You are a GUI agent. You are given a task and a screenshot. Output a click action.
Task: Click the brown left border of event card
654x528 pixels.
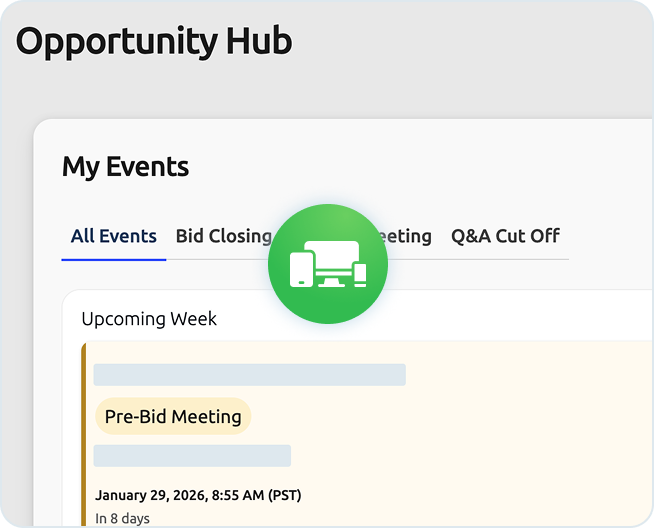84,430
